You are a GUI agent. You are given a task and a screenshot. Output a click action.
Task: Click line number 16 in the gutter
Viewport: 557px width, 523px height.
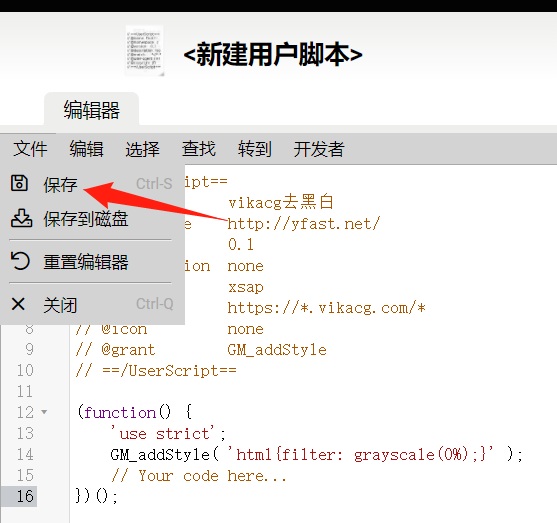pos(25,496)
